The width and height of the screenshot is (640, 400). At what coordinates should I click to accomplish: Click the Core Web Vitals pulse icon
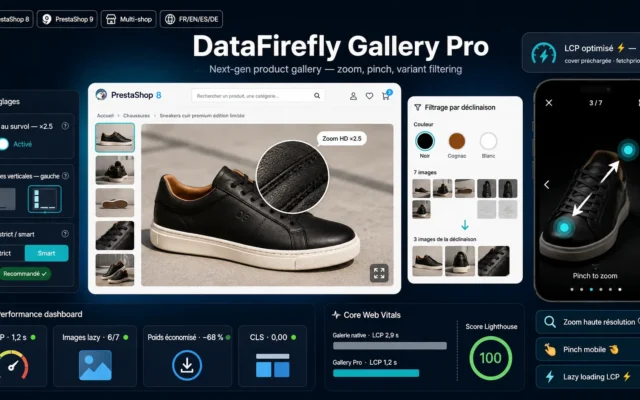[336, 315]
